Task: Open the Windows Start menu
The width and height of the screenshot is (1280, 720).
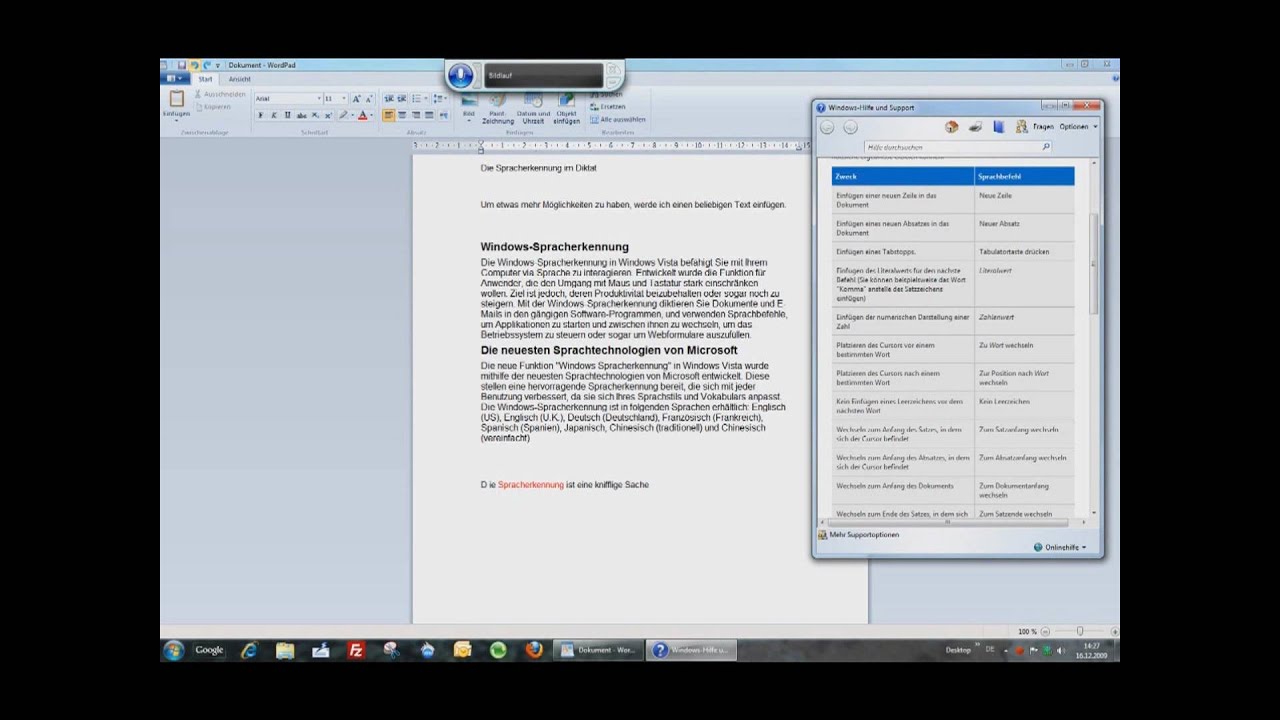Action: tap(173, 650)
